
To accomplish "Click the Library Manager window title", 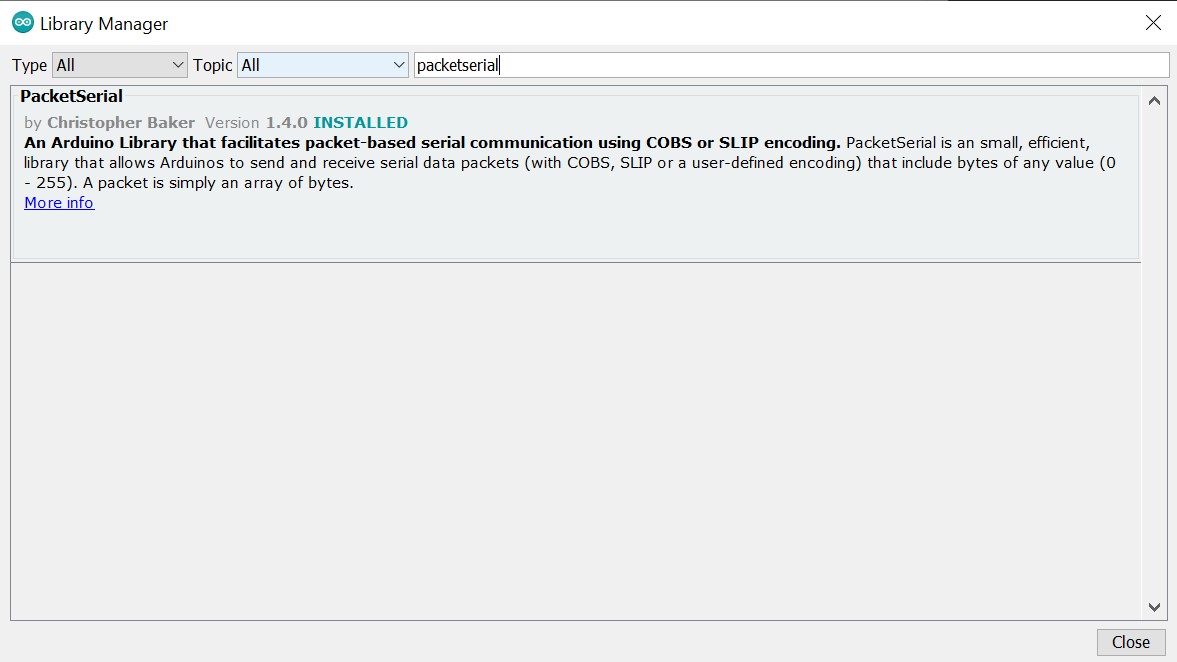I will coord(104,24).
